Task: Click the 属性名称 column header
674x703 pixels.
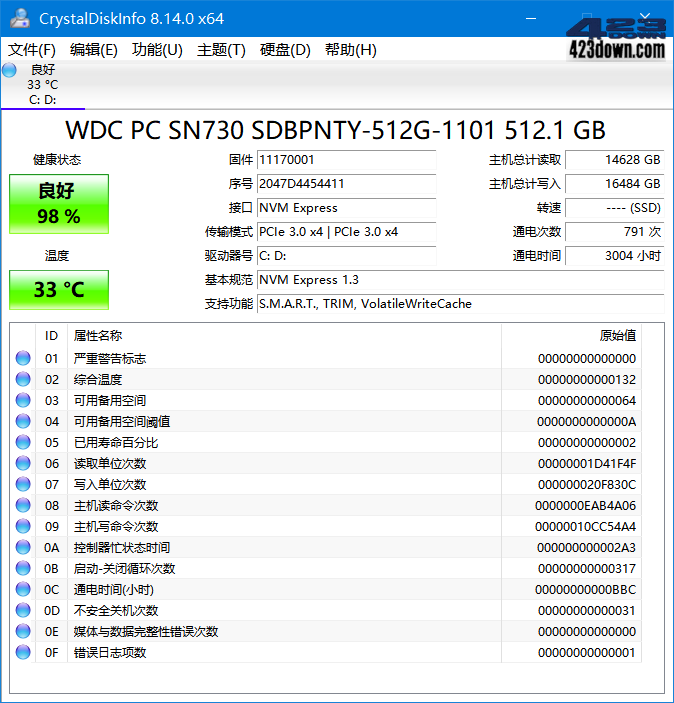Action: pyautogui.click(x=284, y=336)
